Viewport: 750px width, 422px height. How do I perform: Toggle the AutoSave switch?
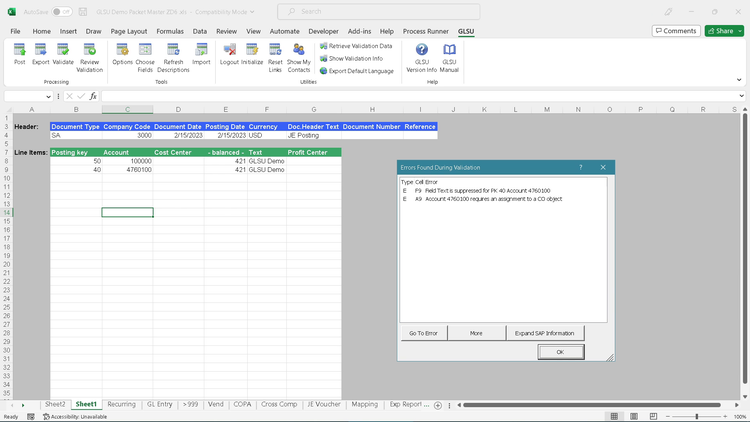coord(62,11)
